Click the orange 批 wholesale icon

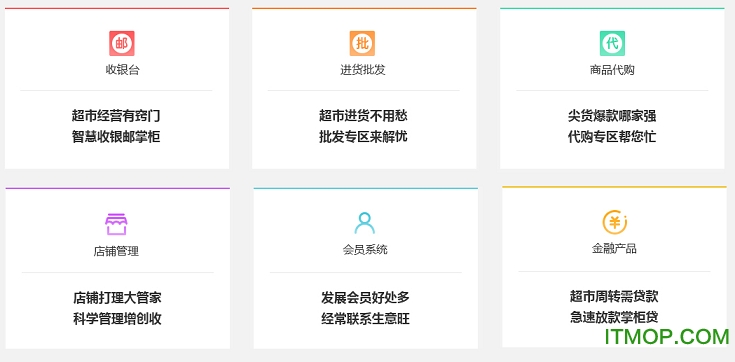362,44
